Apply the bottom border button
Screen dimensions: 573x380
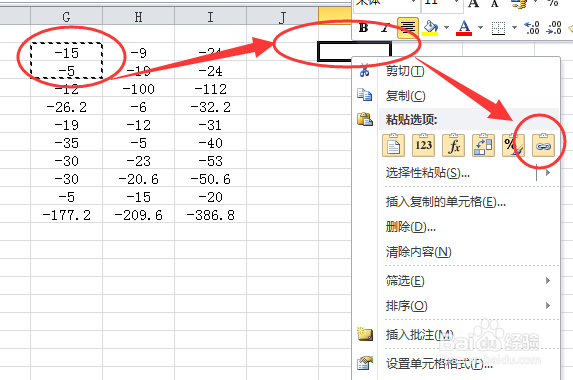pos(498,28)
